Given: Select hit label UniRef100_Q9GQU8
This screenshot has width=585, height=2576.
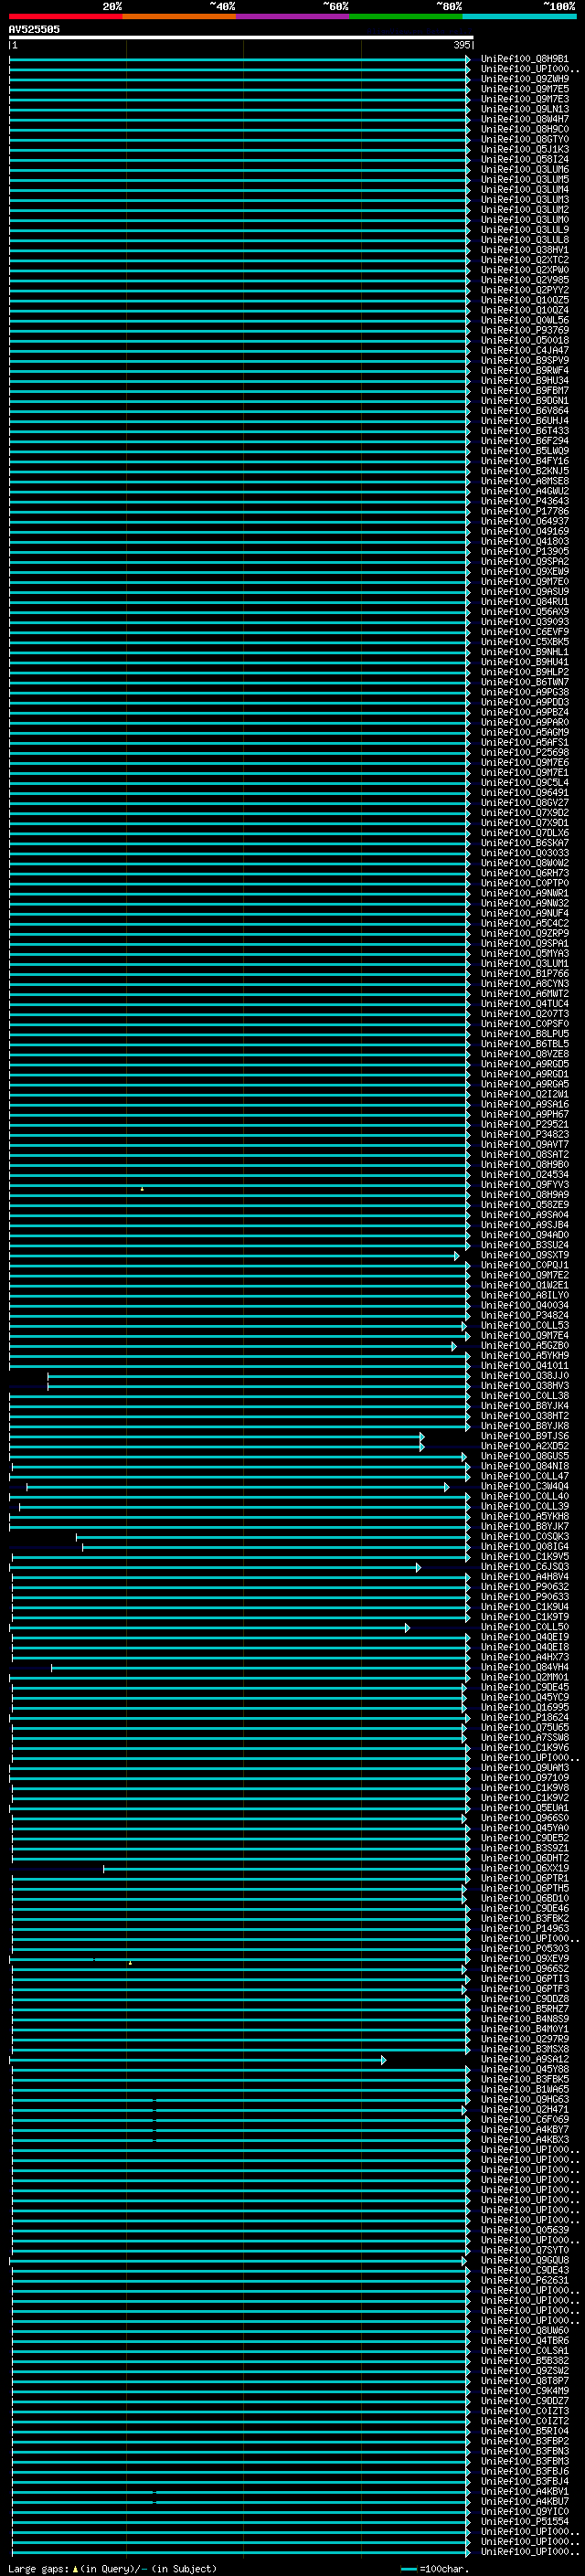Looking at the screenshot, I should [x=525, y=2260].
